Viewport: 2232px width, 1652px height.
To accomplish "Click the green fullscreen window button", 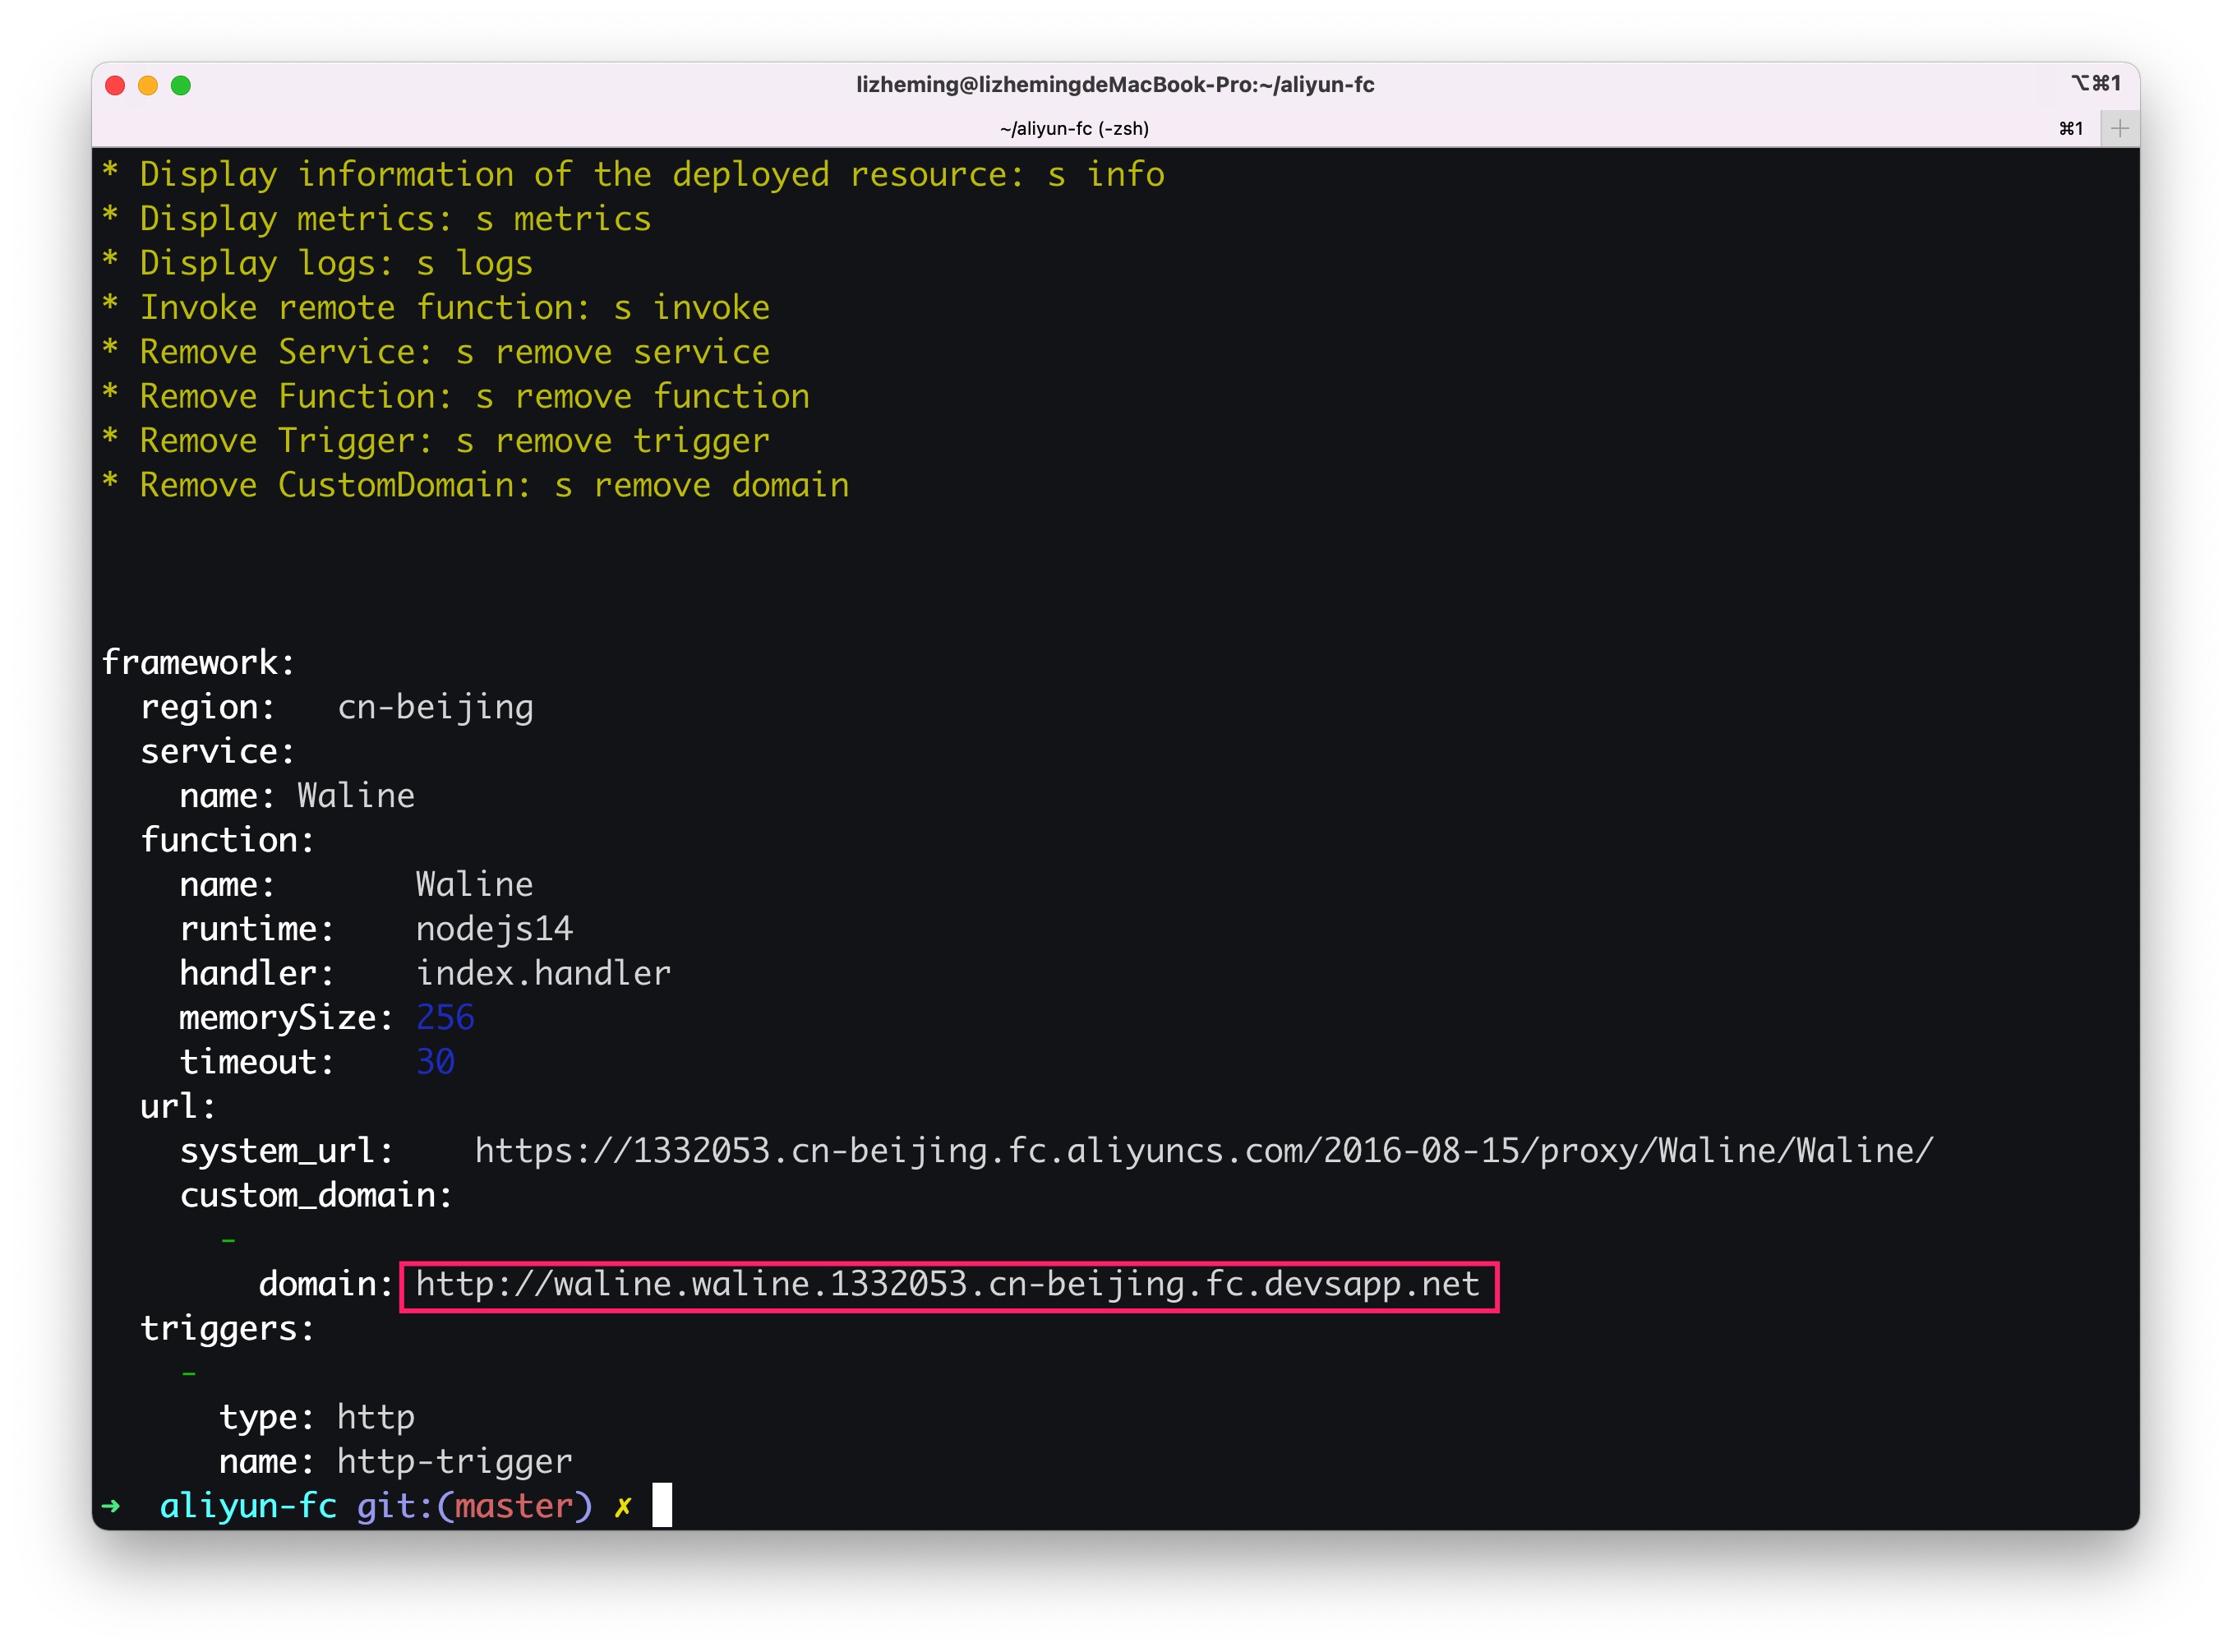I will [x=181, y=85].
